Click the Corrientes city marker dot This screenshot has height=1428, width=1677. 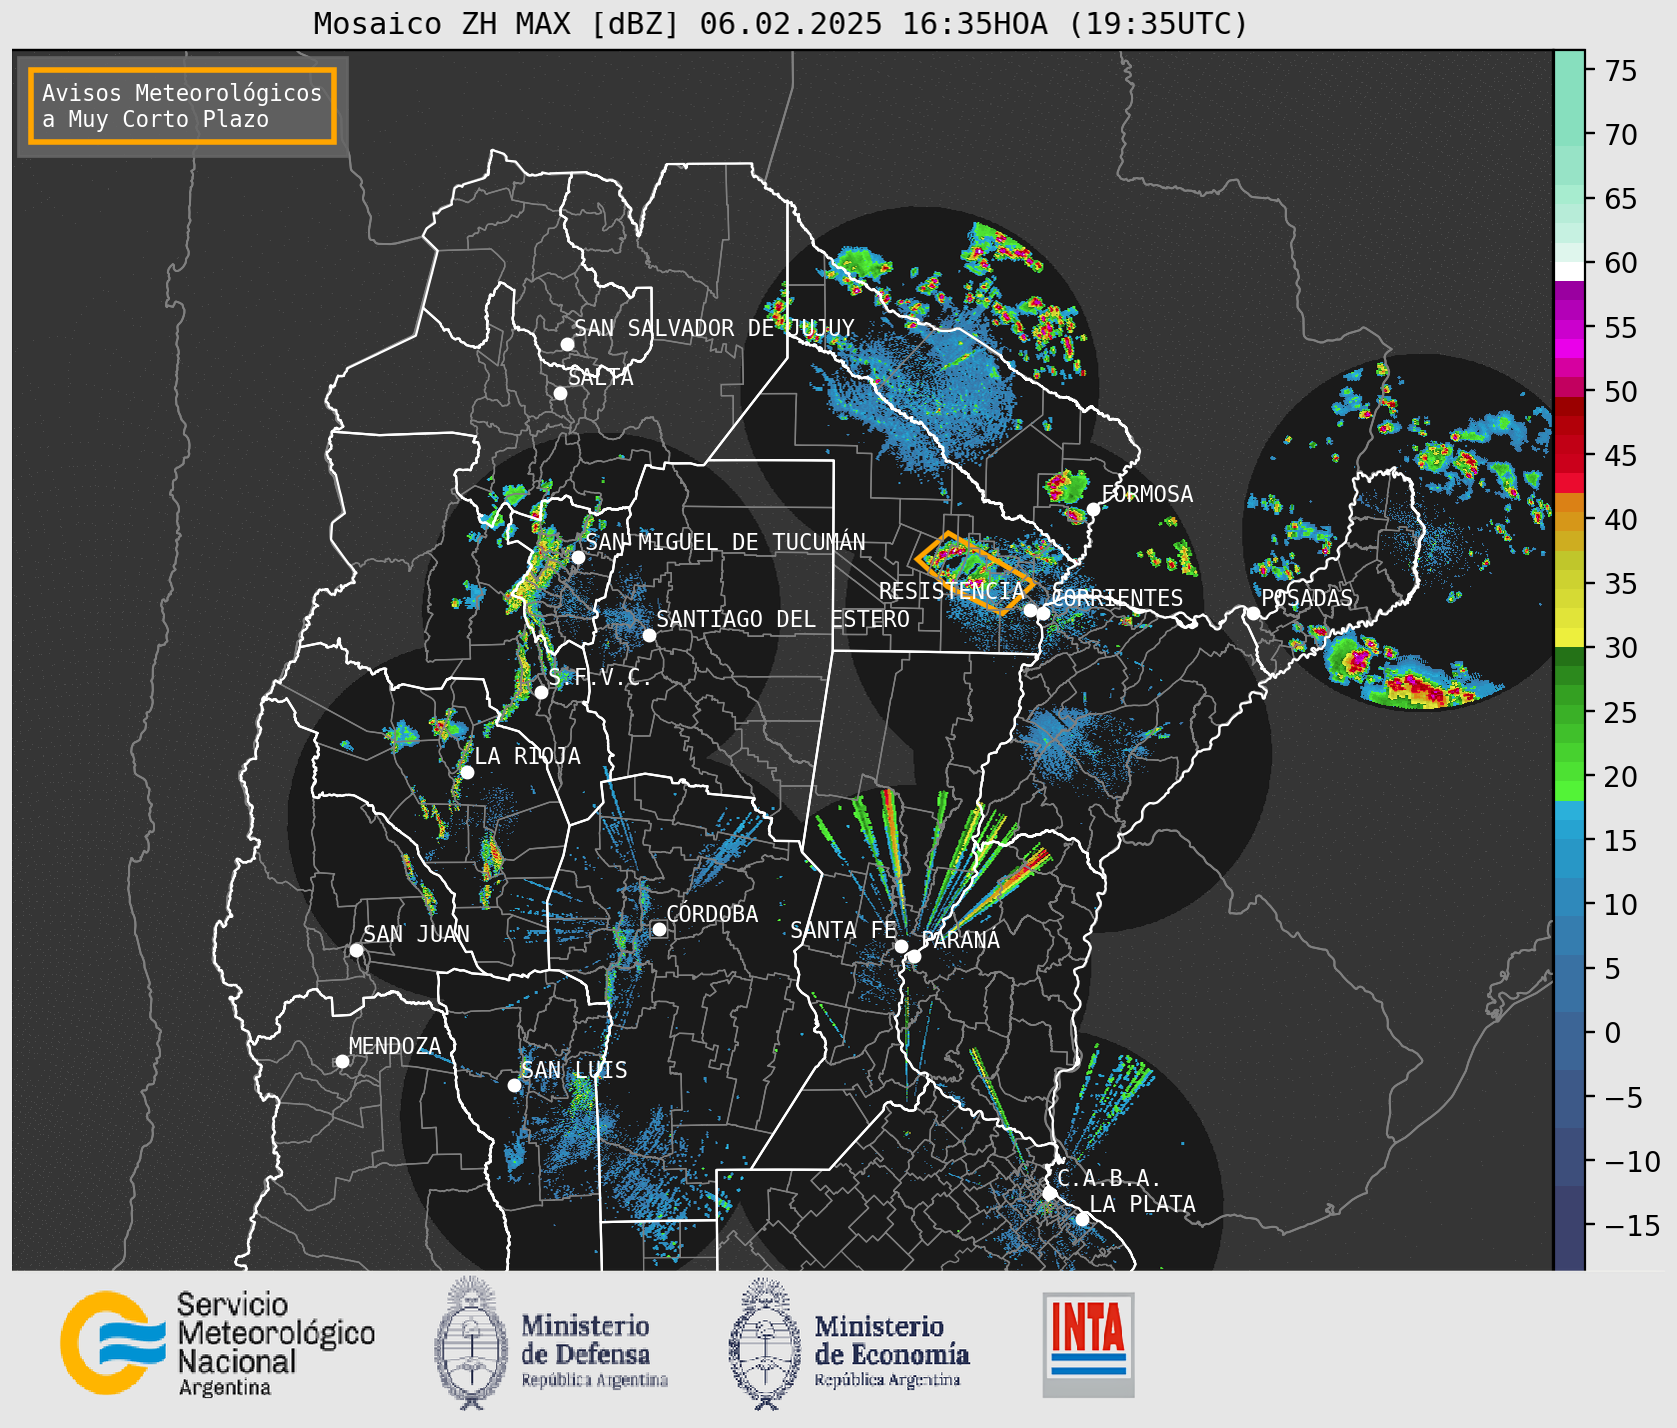point(1043,613)
